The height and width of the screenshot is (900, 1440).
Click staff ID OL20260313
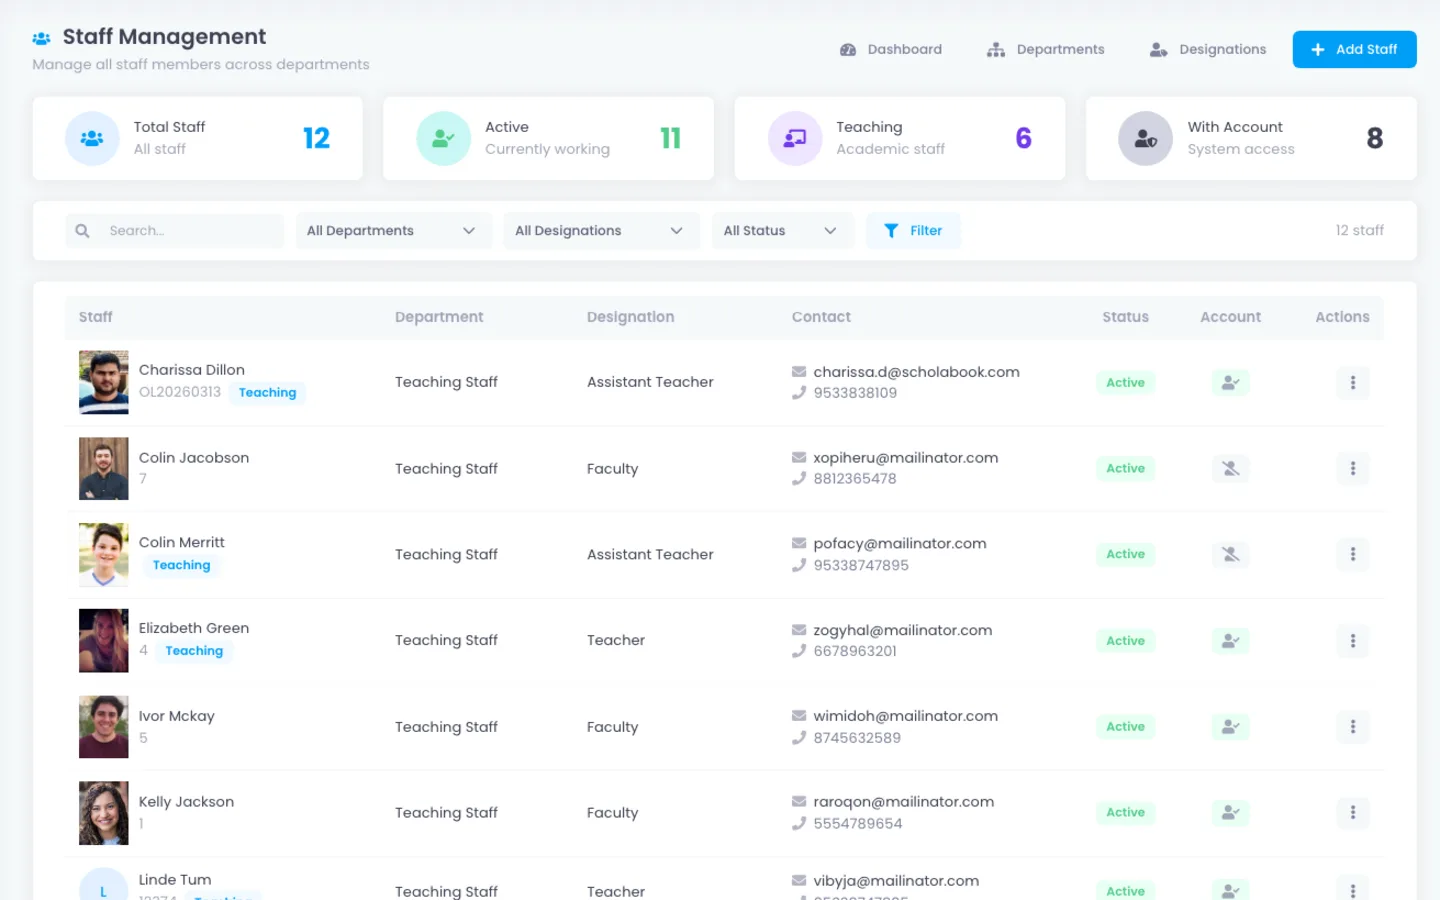180,392
